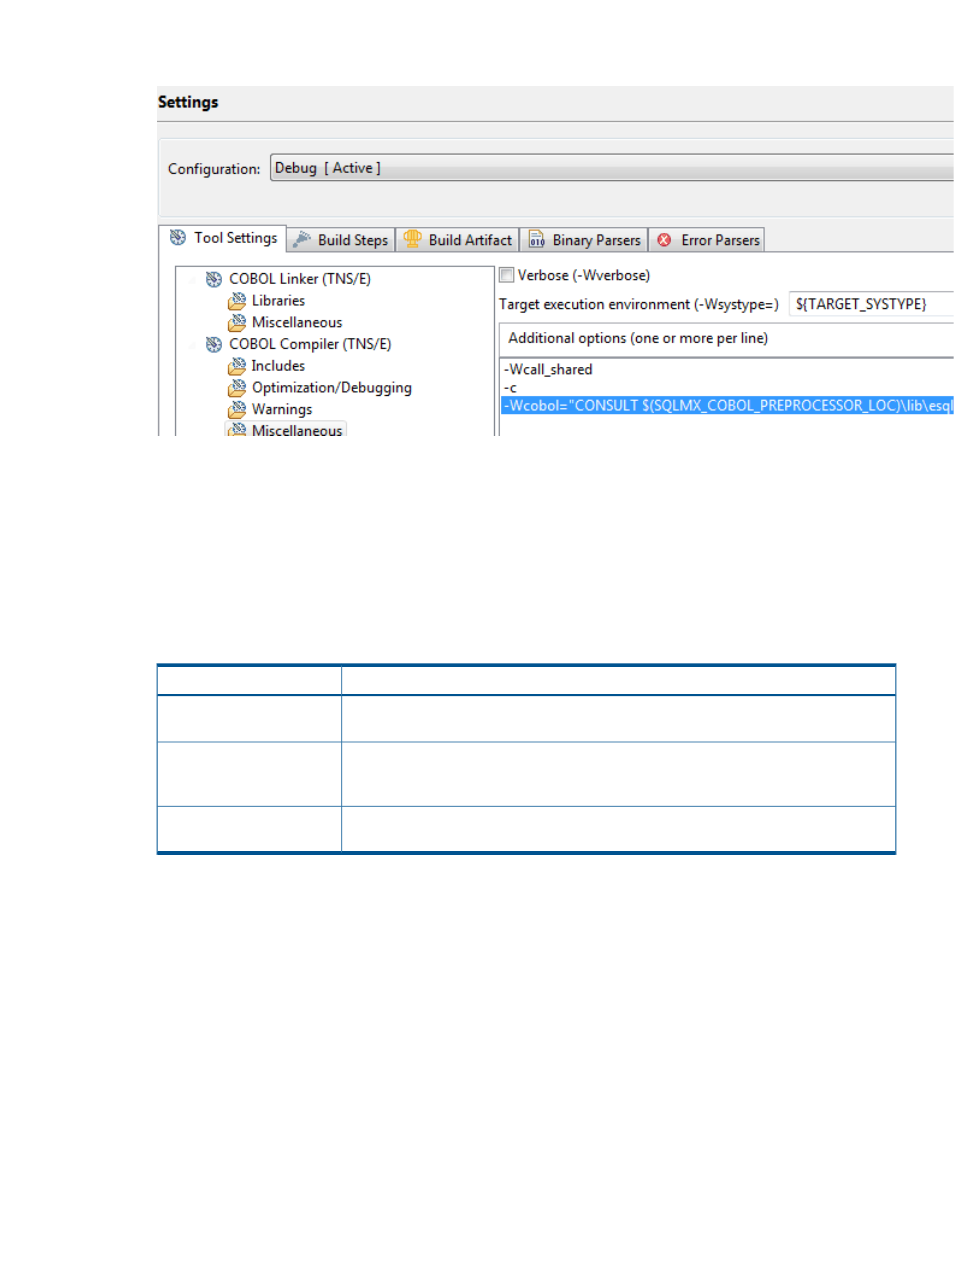Click the Configuration: label

pos(214,169)
